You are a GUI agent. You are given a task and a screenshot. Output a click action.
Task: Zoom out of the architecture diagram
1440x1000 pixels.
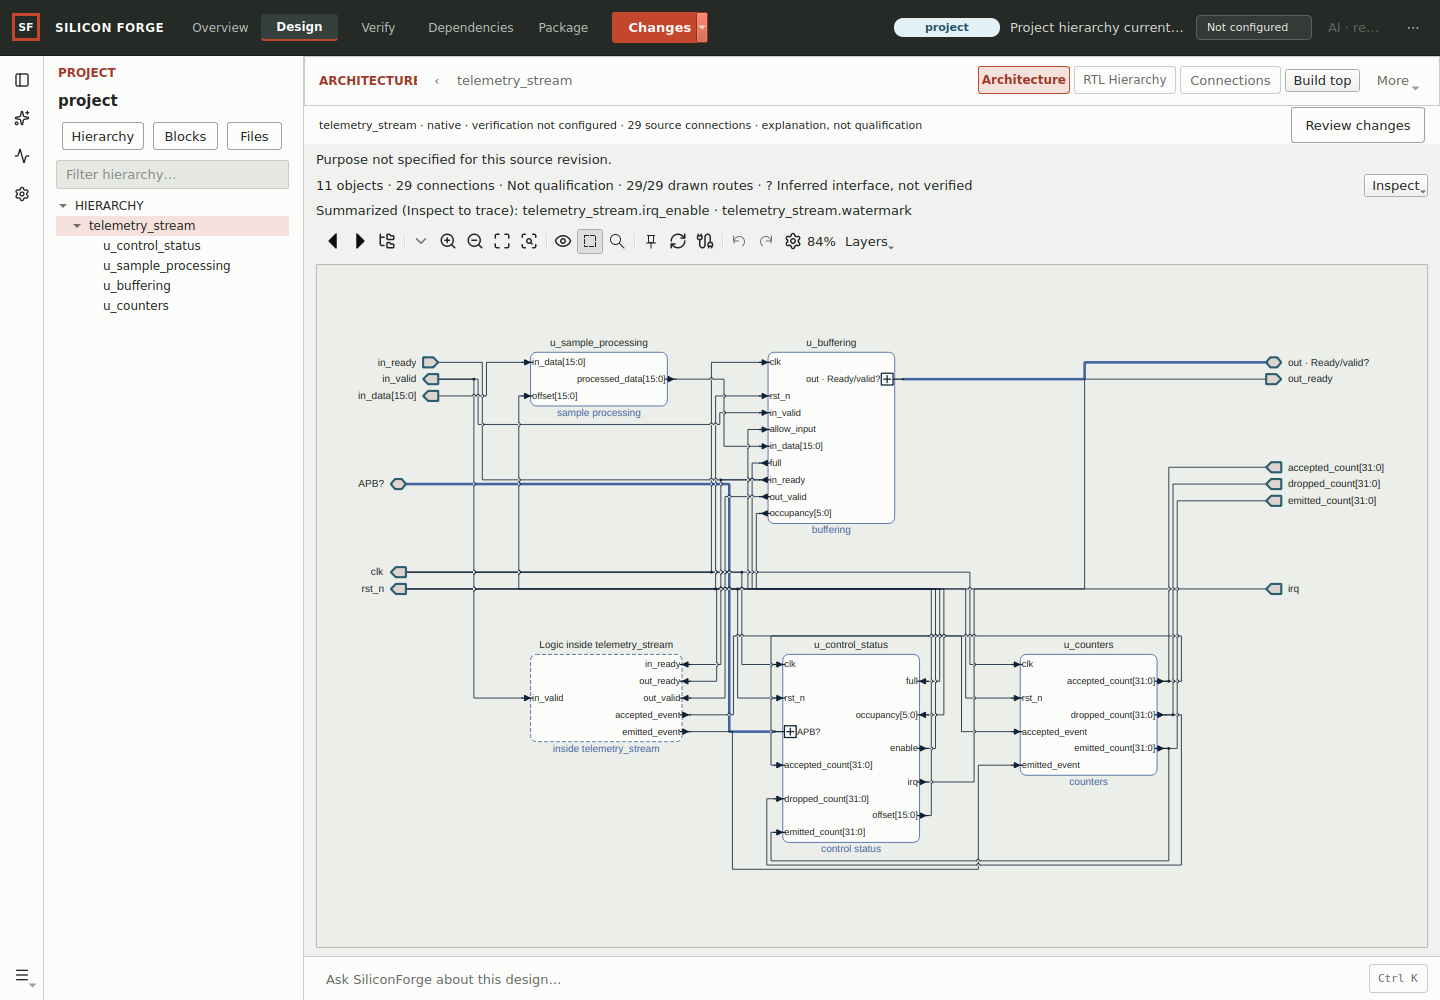(475, 241)
